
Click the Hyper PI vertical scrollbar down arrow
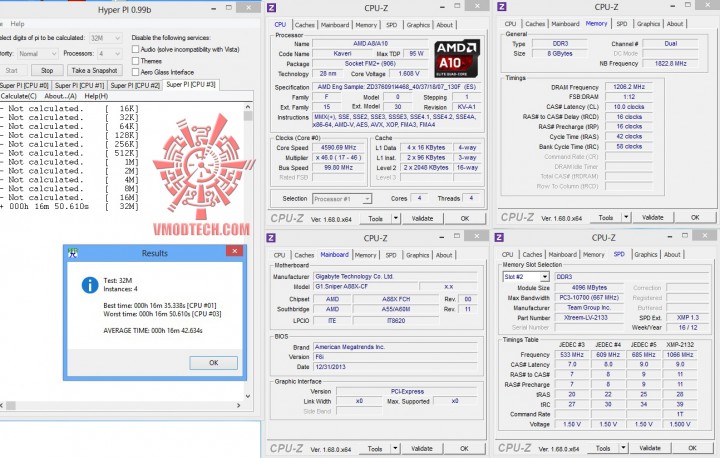[x=248, y=396]
